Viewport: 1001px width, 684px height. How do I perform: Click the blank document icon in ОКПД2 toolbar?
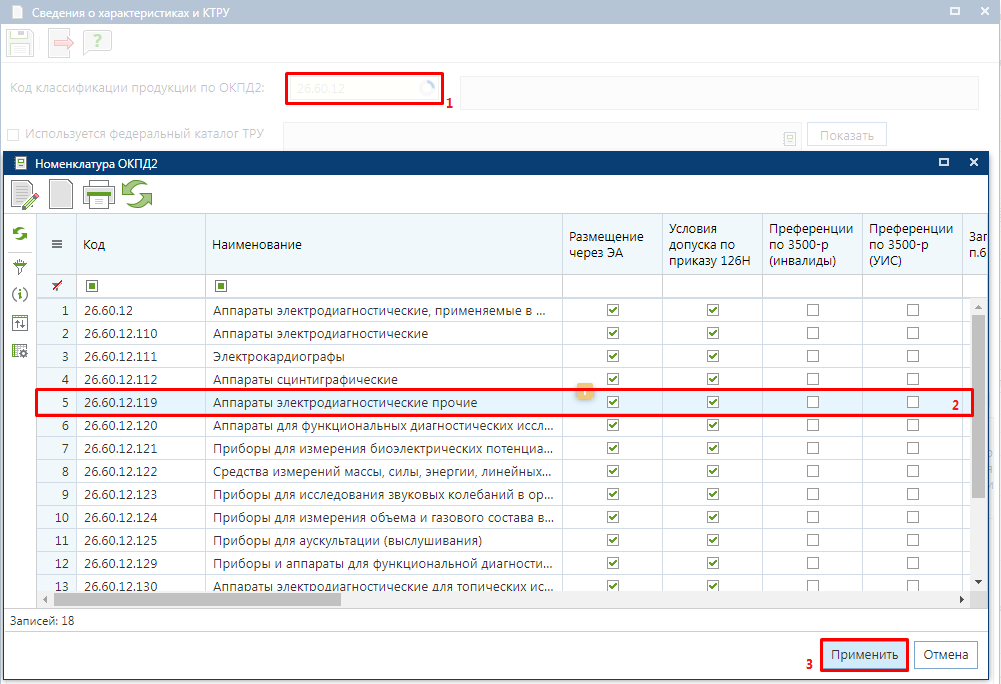pos(61,194)
